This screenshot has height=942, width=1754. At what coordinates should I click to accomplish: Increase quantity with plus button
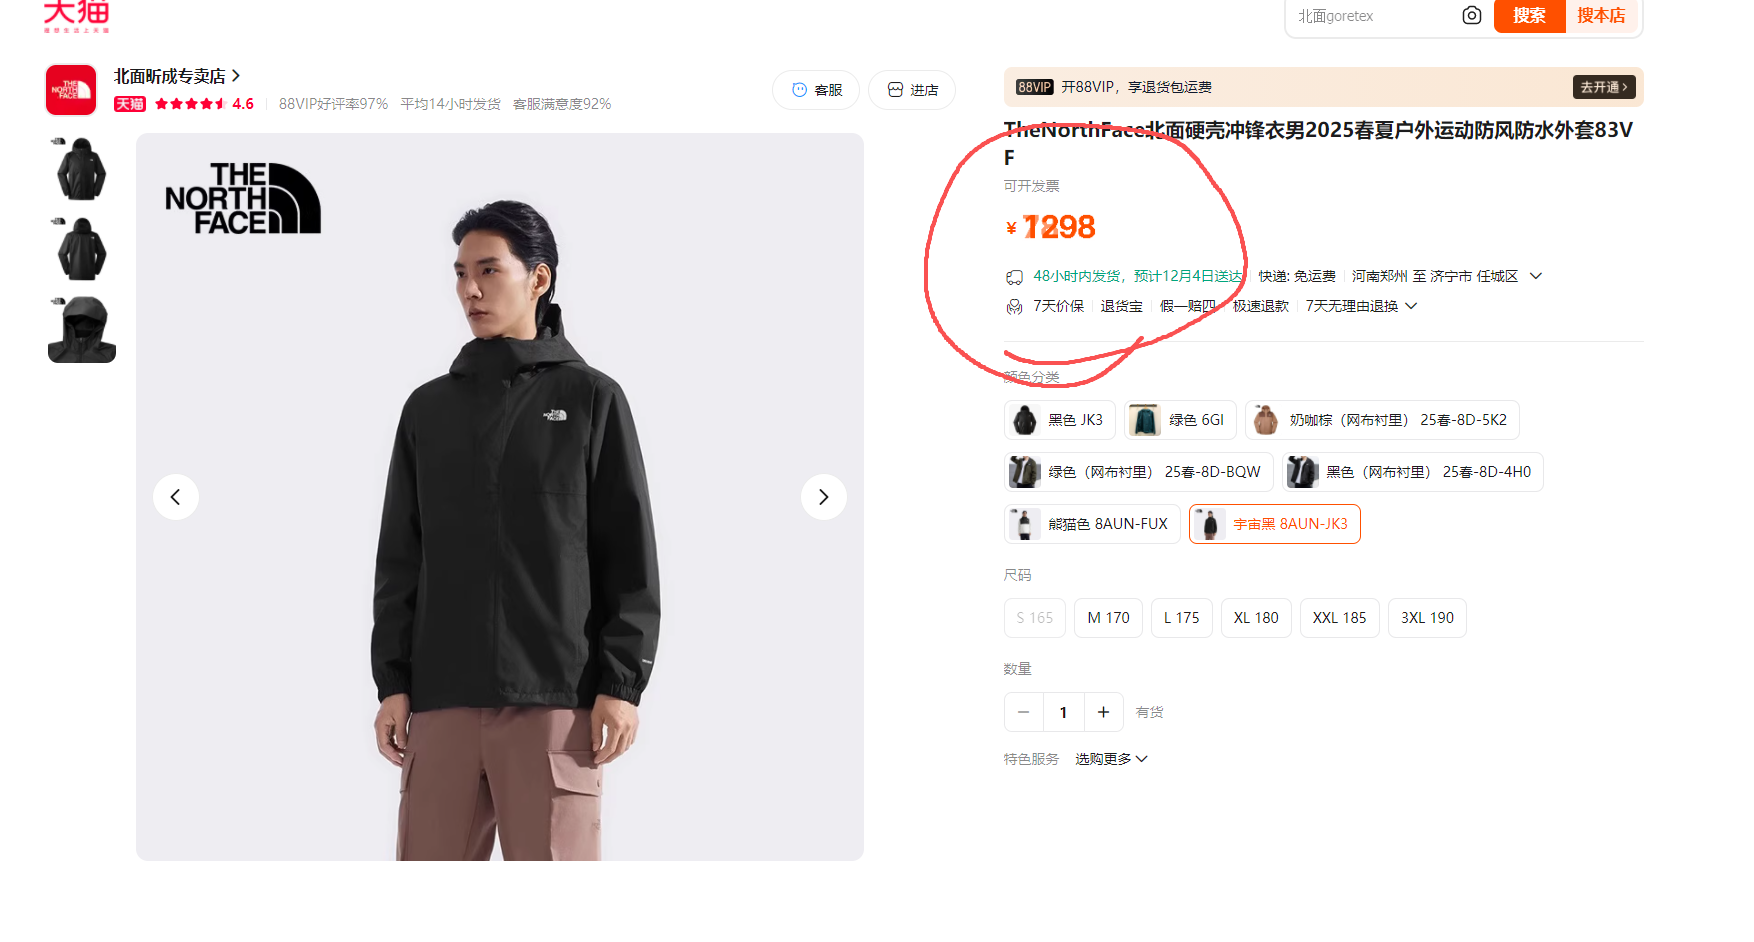tap(1103, 712)
